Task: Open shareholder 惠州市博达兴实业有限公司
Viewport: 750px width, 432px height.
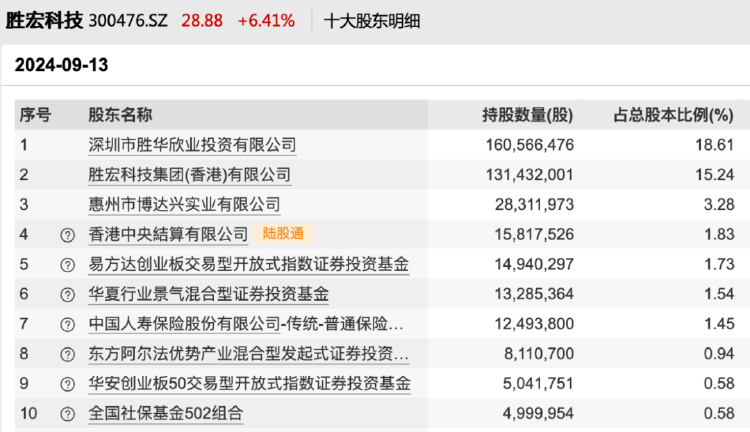Action: (x=184, y=205)
